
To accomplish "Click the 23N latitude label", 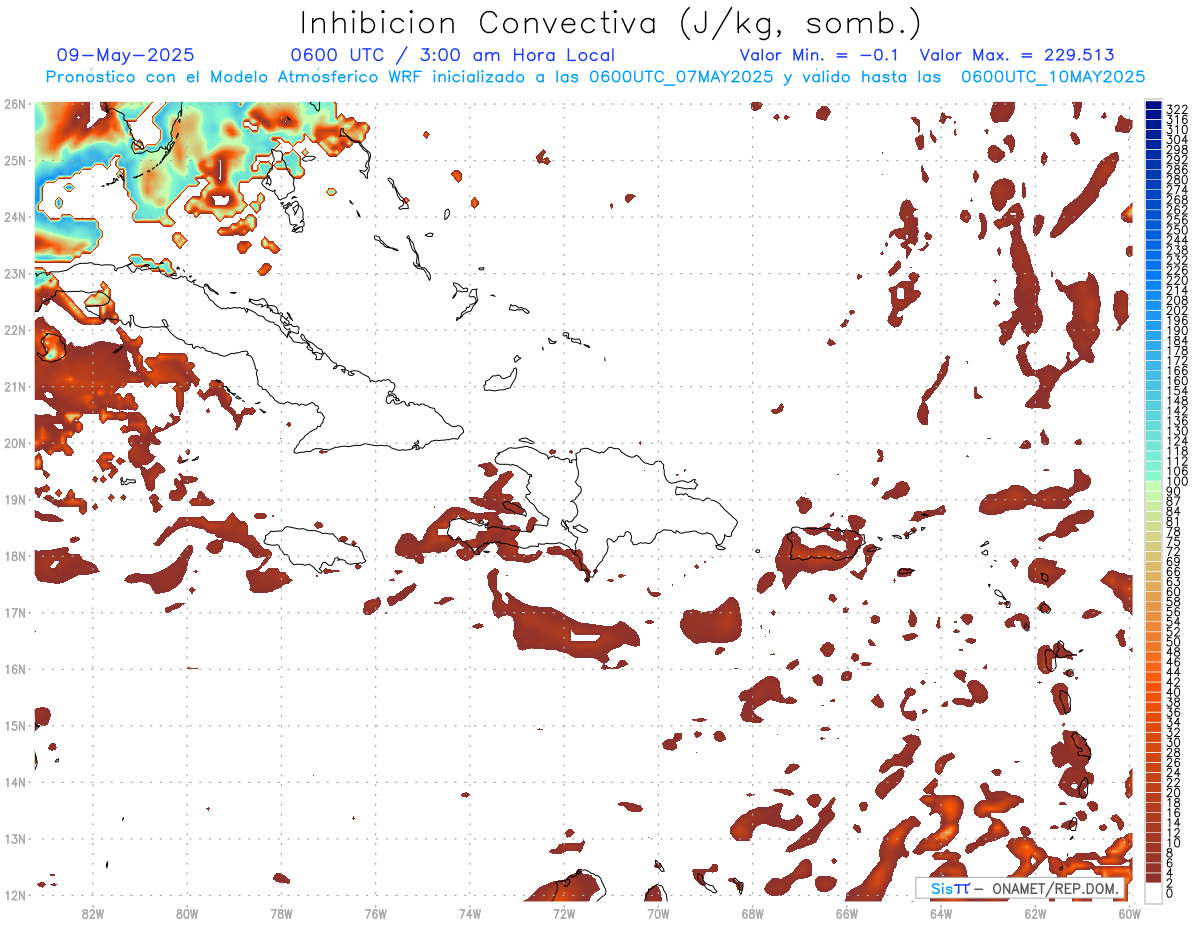I will [x=15, y=273].
